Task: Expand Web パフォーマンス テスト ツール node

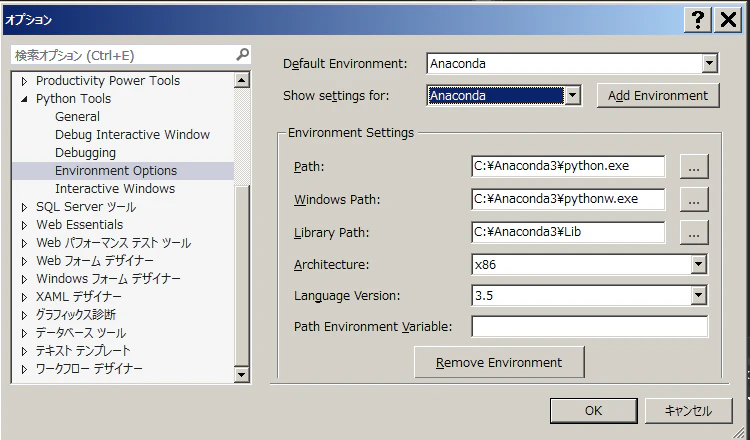Action: click(x=24, y=243)
